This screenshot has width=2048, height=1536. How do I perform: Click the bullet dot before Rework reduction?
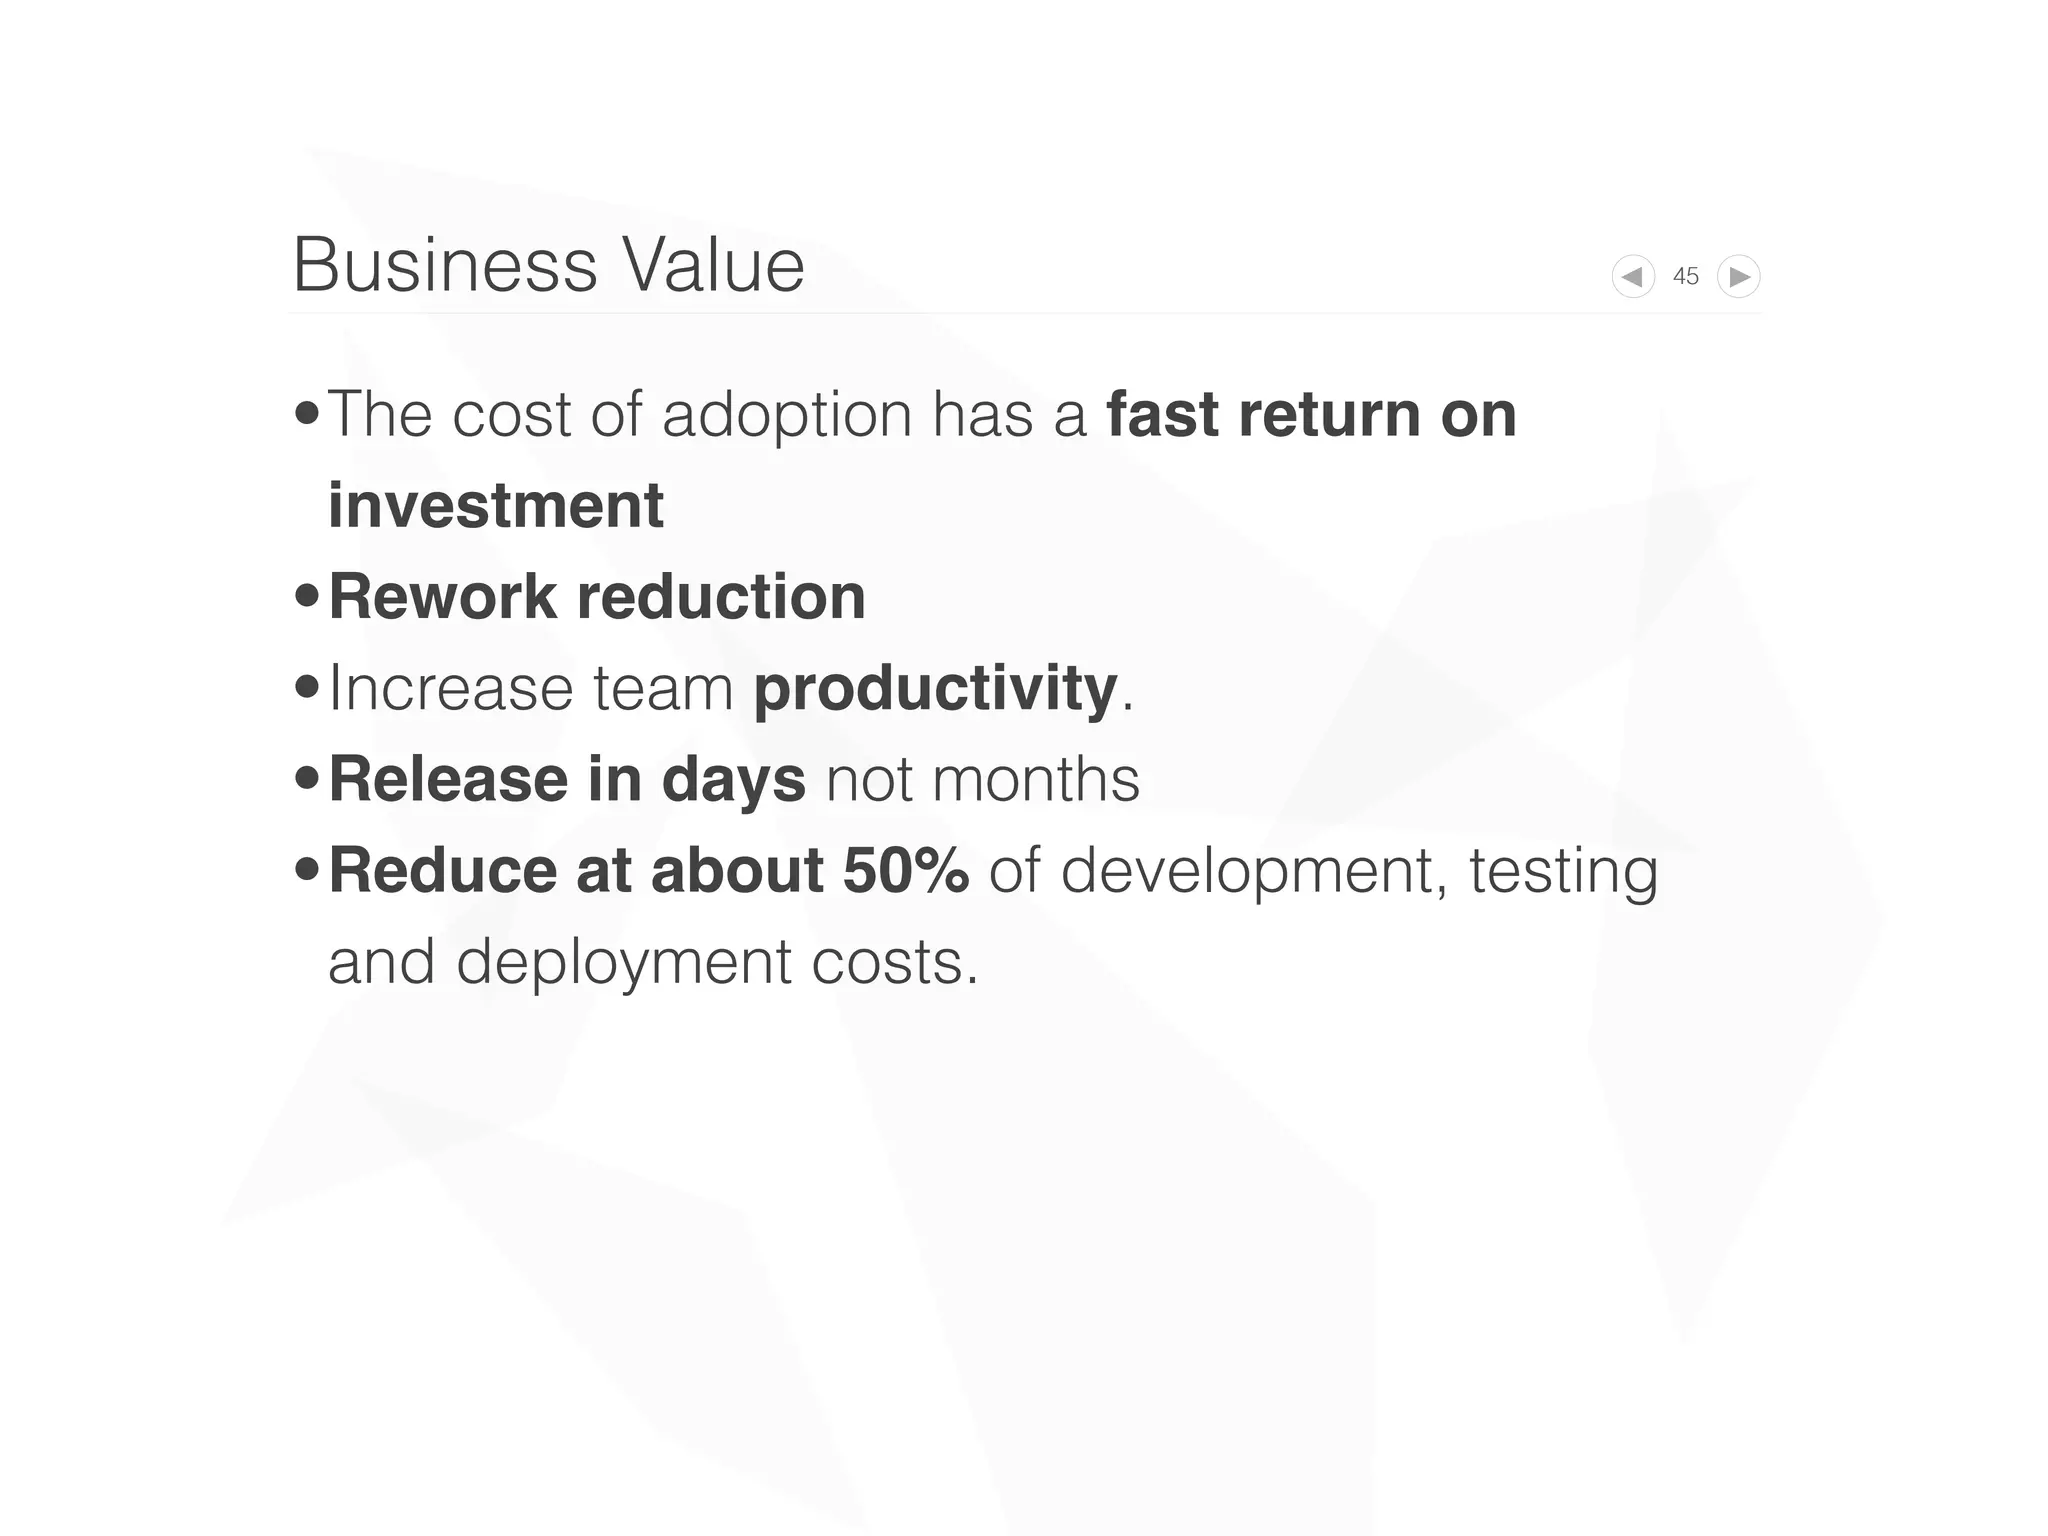tap(307, 596)
